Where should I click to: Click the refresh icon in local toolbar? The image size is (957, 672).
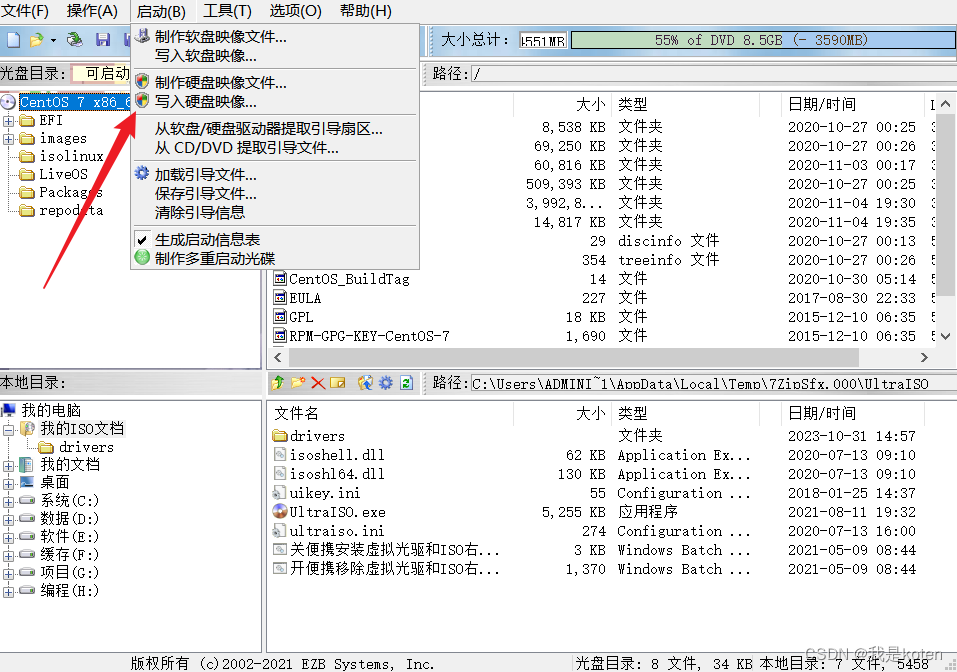pyautogui.click(x=406, y=383)
